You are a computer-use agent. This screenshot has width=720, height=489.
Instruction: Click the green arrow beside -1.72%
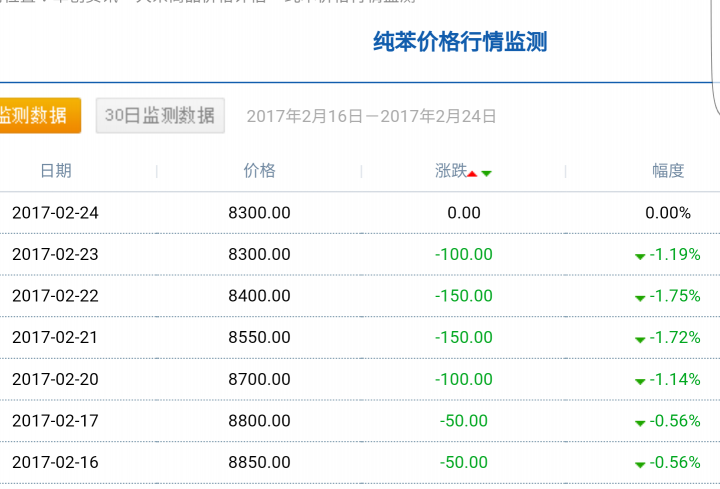640,340
